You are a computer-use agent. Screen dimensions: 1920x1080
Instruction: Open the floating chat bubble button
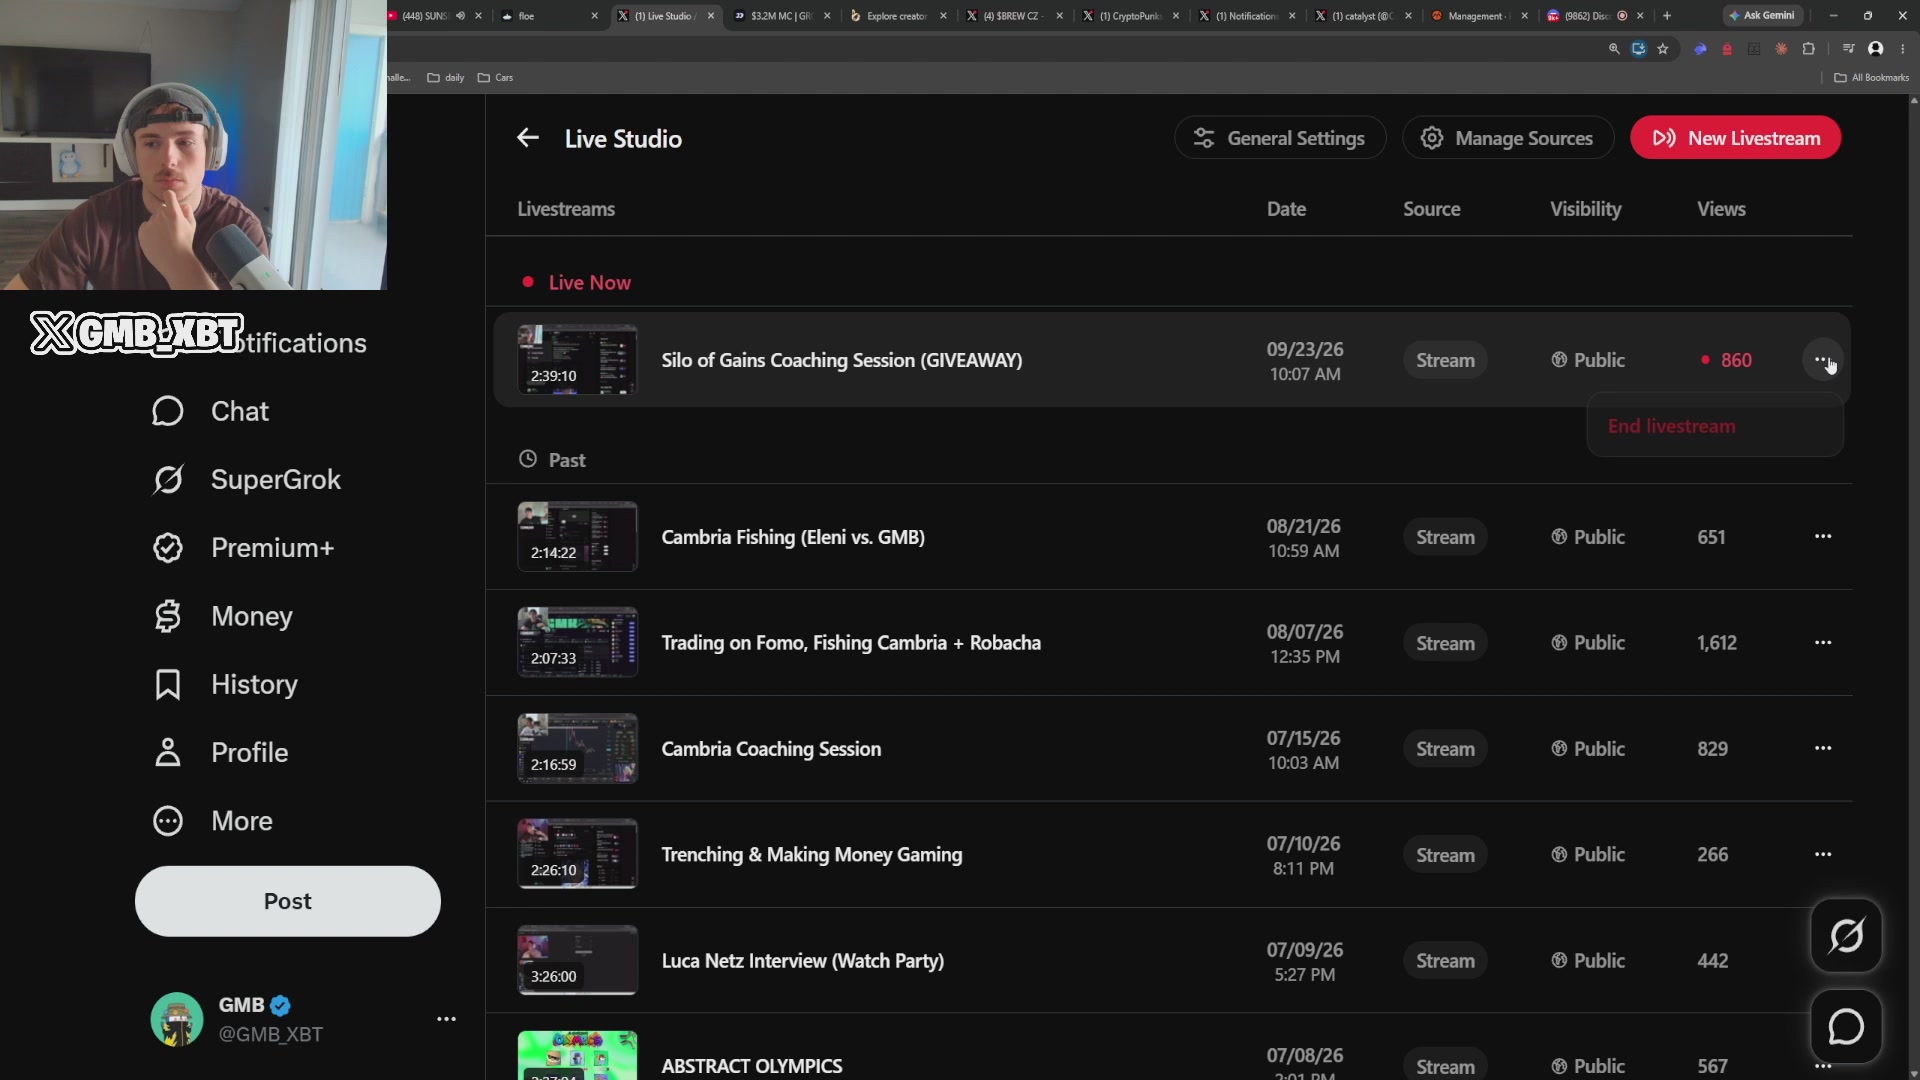(x=1846, y=1027)
